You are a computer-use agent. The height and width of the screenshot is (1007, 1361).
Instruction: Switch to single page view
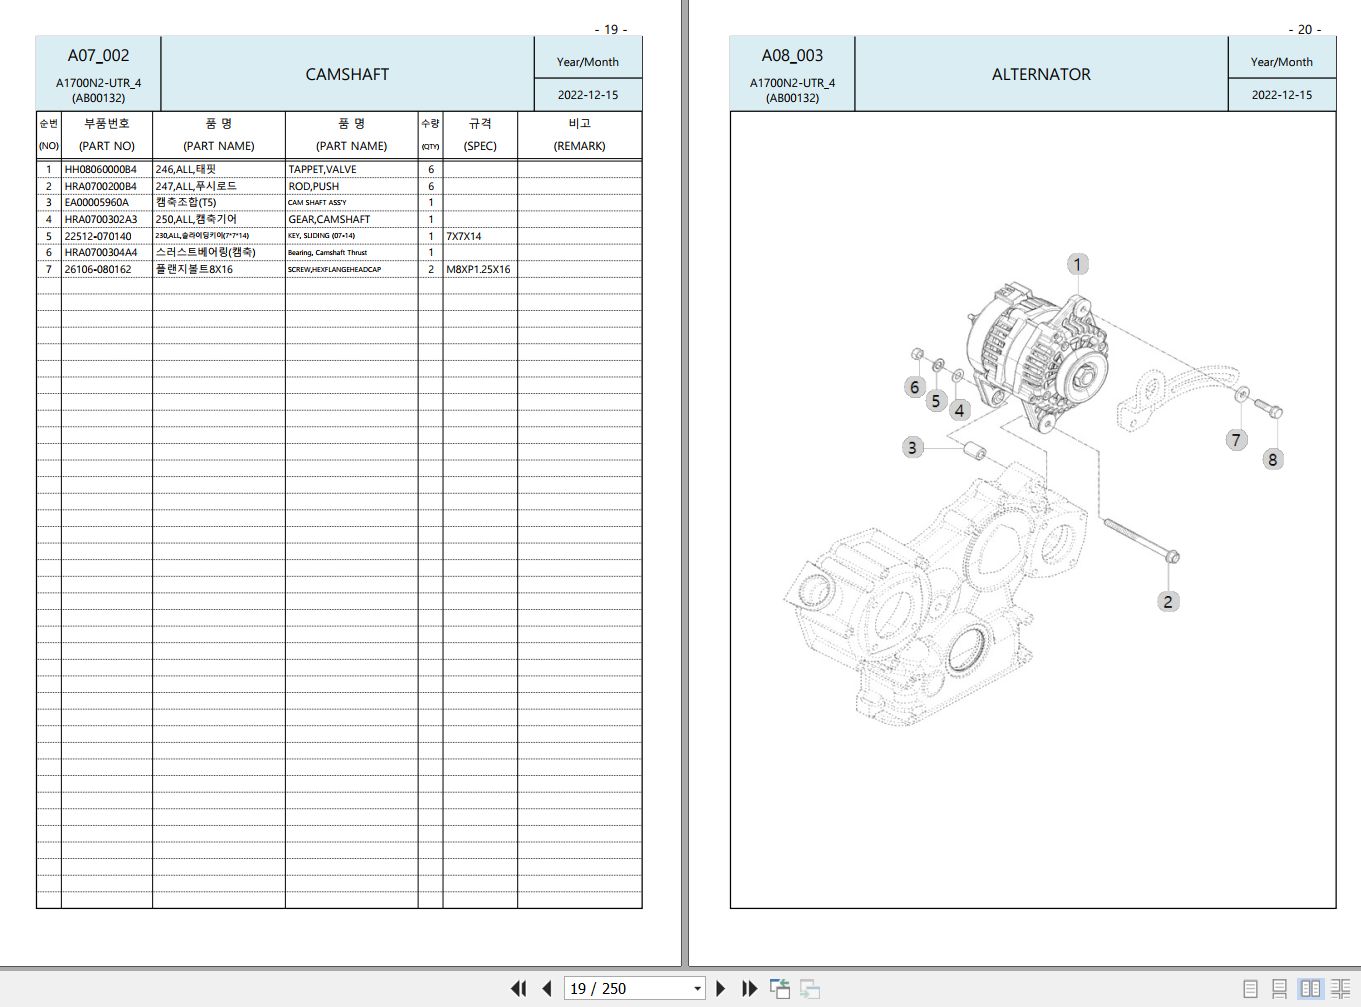(x=1250, y=989)
